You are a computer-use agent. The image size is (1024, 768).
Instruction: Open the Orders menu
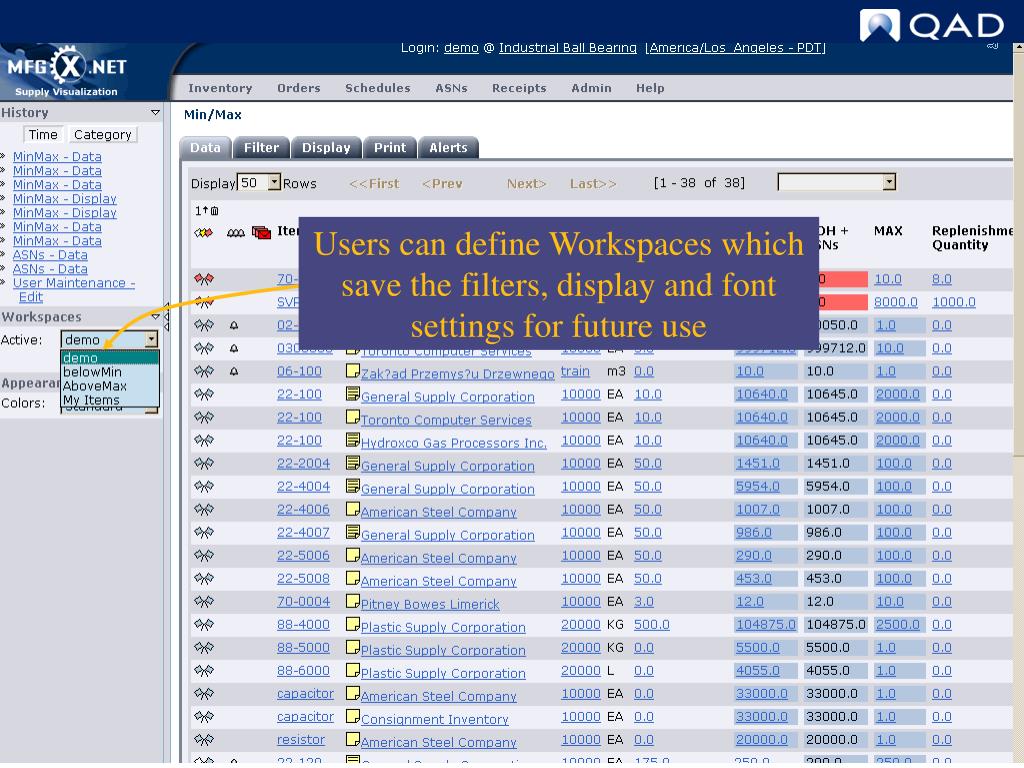click(298, 88)
